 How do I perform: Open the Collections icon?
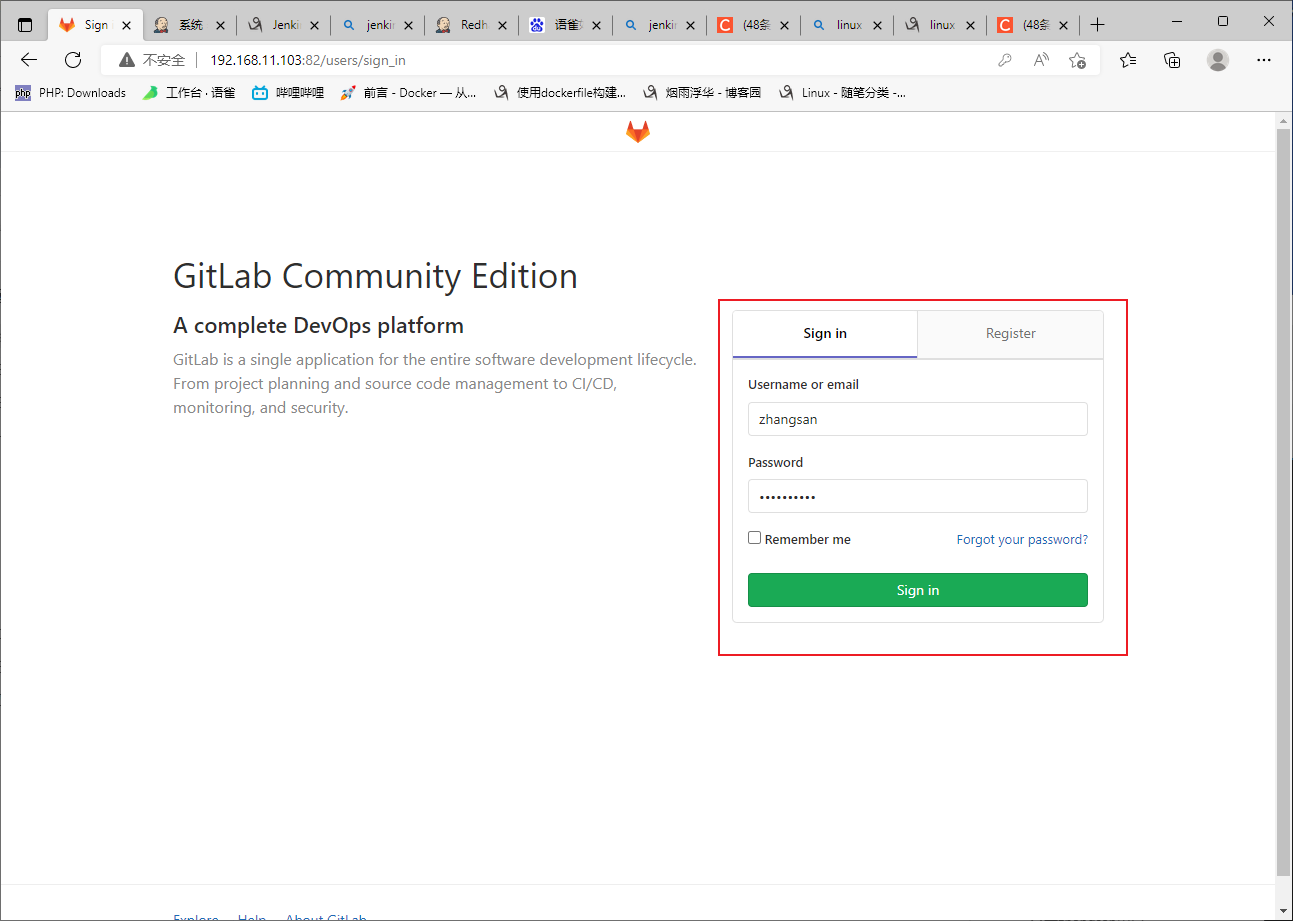tap(1173, 60)
